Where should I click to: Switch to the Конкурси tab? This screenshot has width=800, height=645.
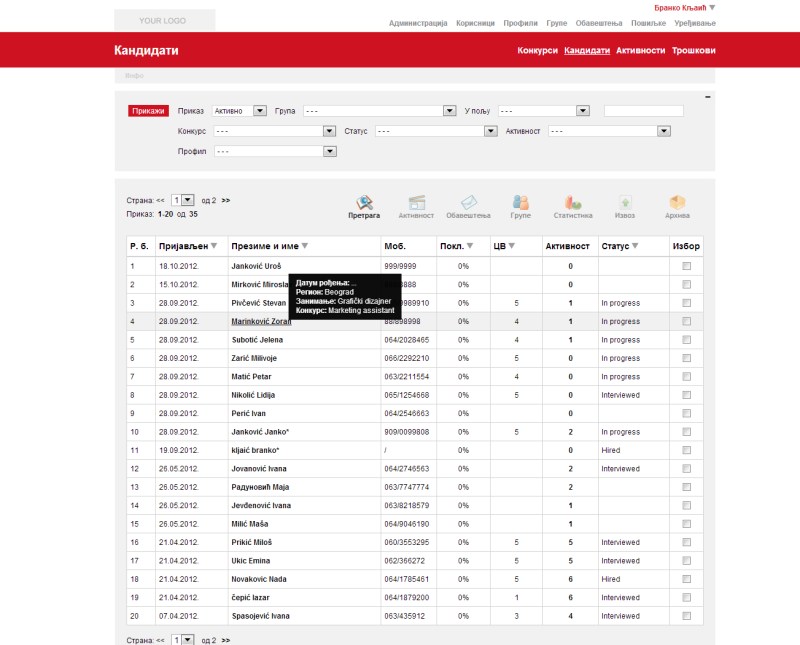537,50
